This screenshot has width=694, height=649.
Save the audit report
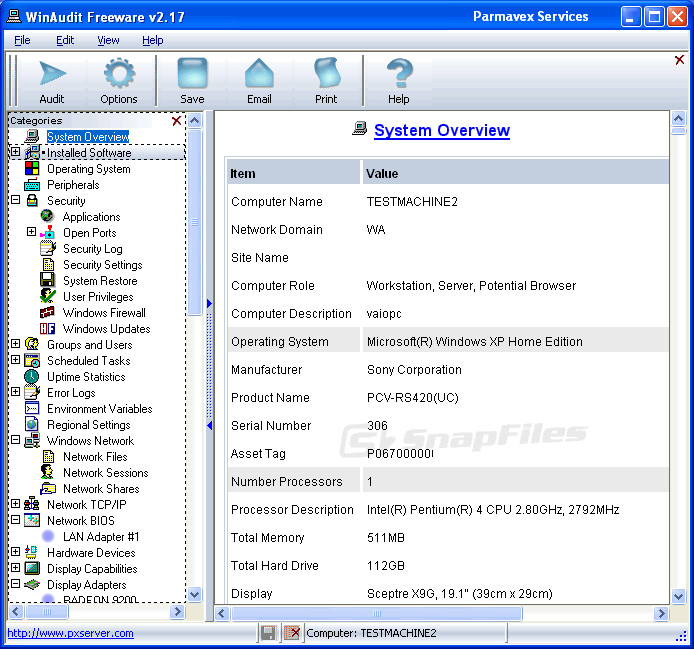[192, 82]
